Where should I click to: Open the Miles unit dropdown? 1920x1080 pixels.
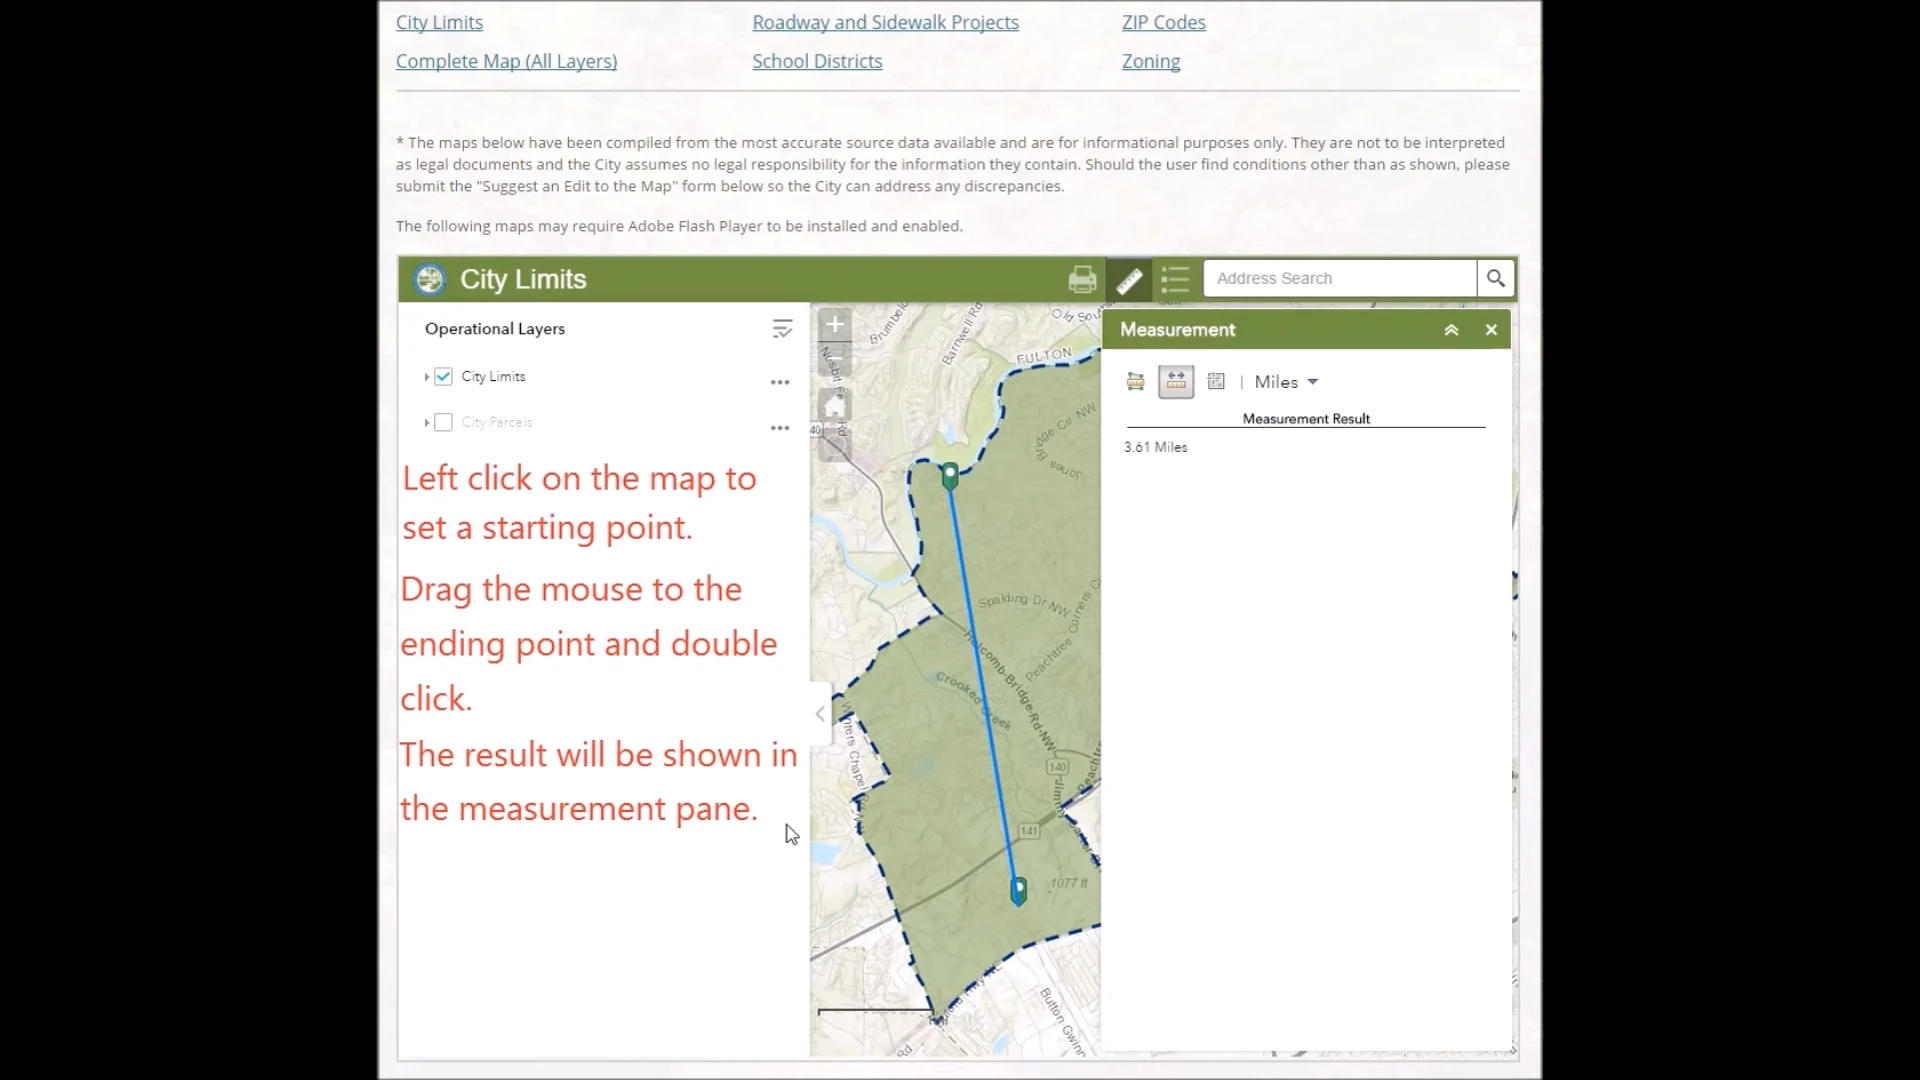pos(1286,382)
